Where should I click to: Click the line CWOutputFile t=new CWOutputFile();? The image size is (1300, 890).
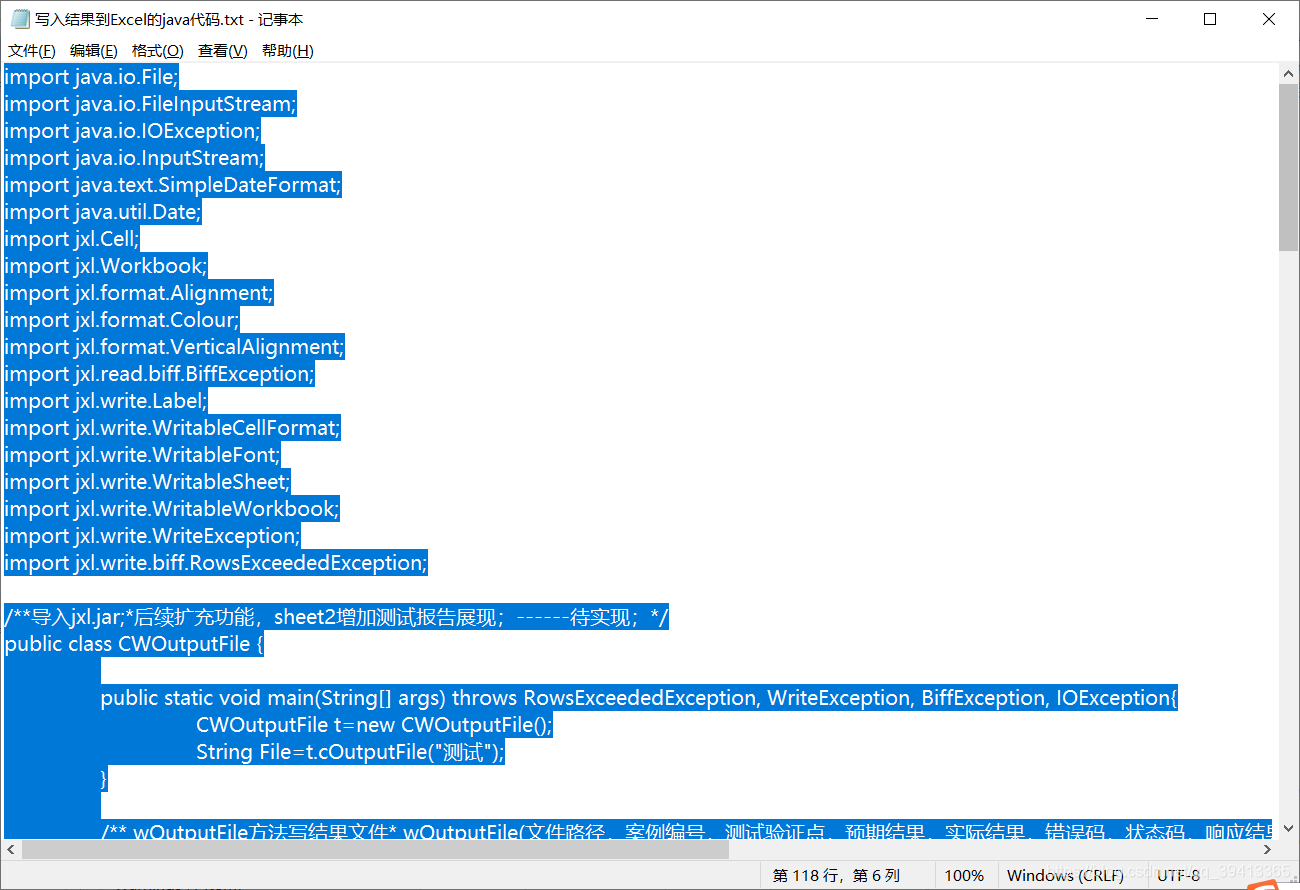point(374,725)
